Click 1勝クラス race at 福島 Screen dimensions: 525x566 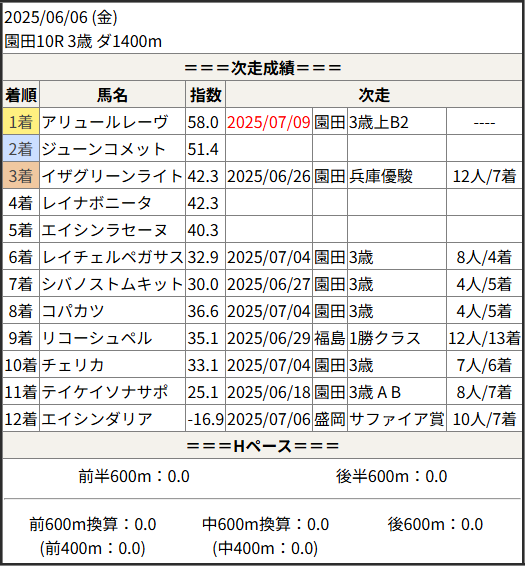(385, 338)
